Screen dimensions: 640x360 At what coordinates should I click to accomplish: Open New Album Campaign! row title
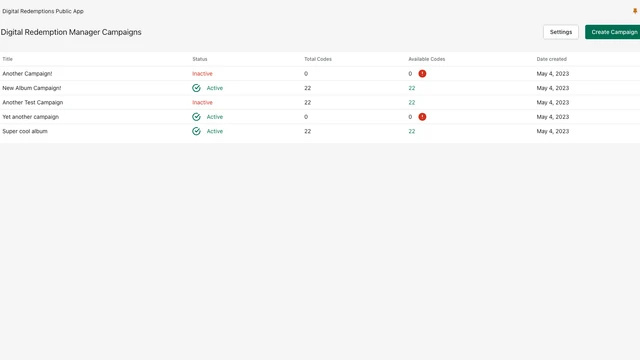point(32,88)
